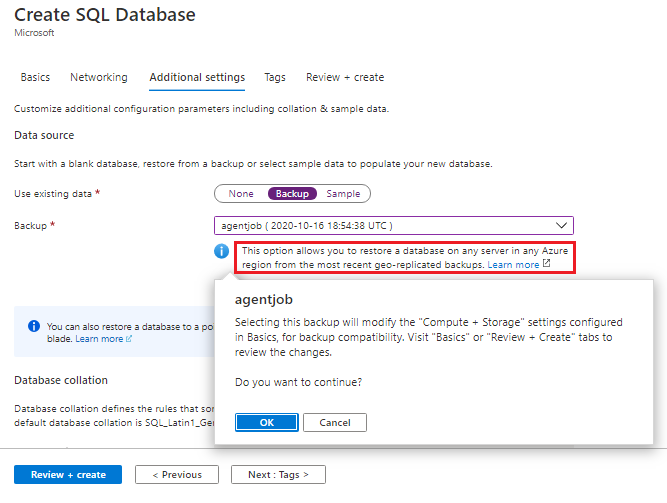Switch to the Basics tab
The width and height of the screenshot is (667, 503).
35,77
